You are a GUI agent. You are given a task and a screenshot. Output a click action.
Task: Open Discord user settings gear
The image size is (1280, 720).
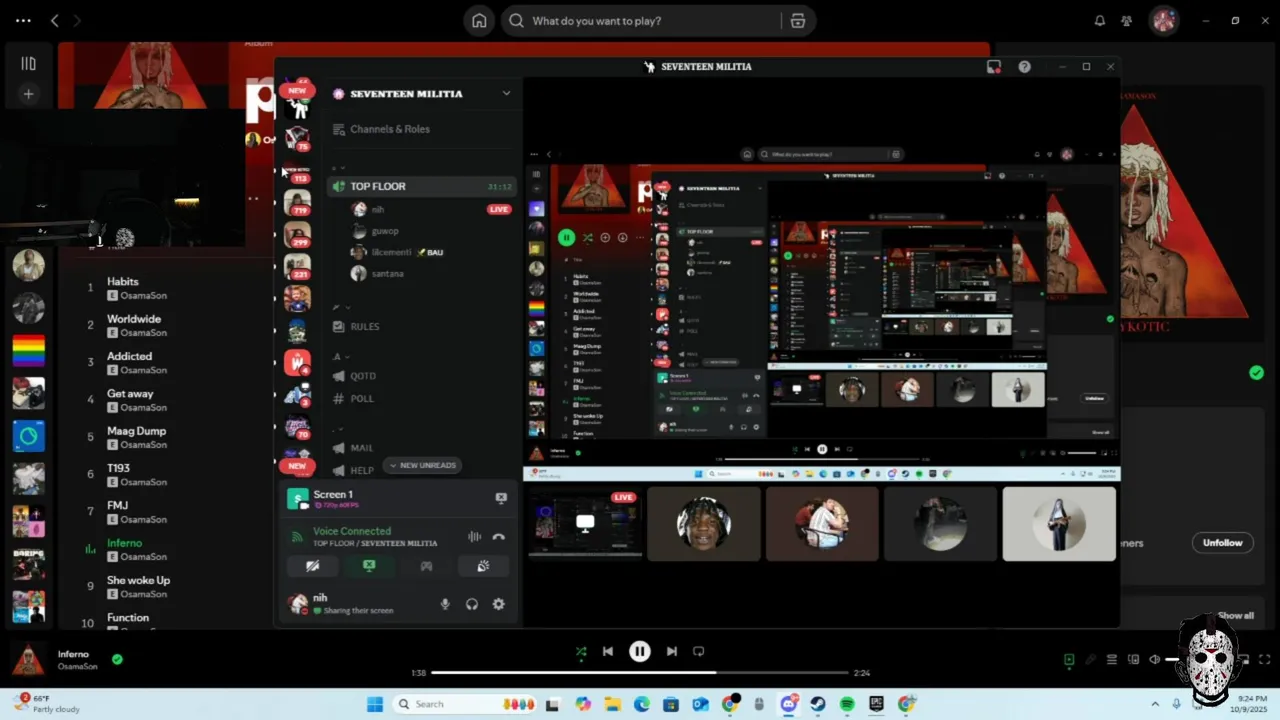point(498,604)
